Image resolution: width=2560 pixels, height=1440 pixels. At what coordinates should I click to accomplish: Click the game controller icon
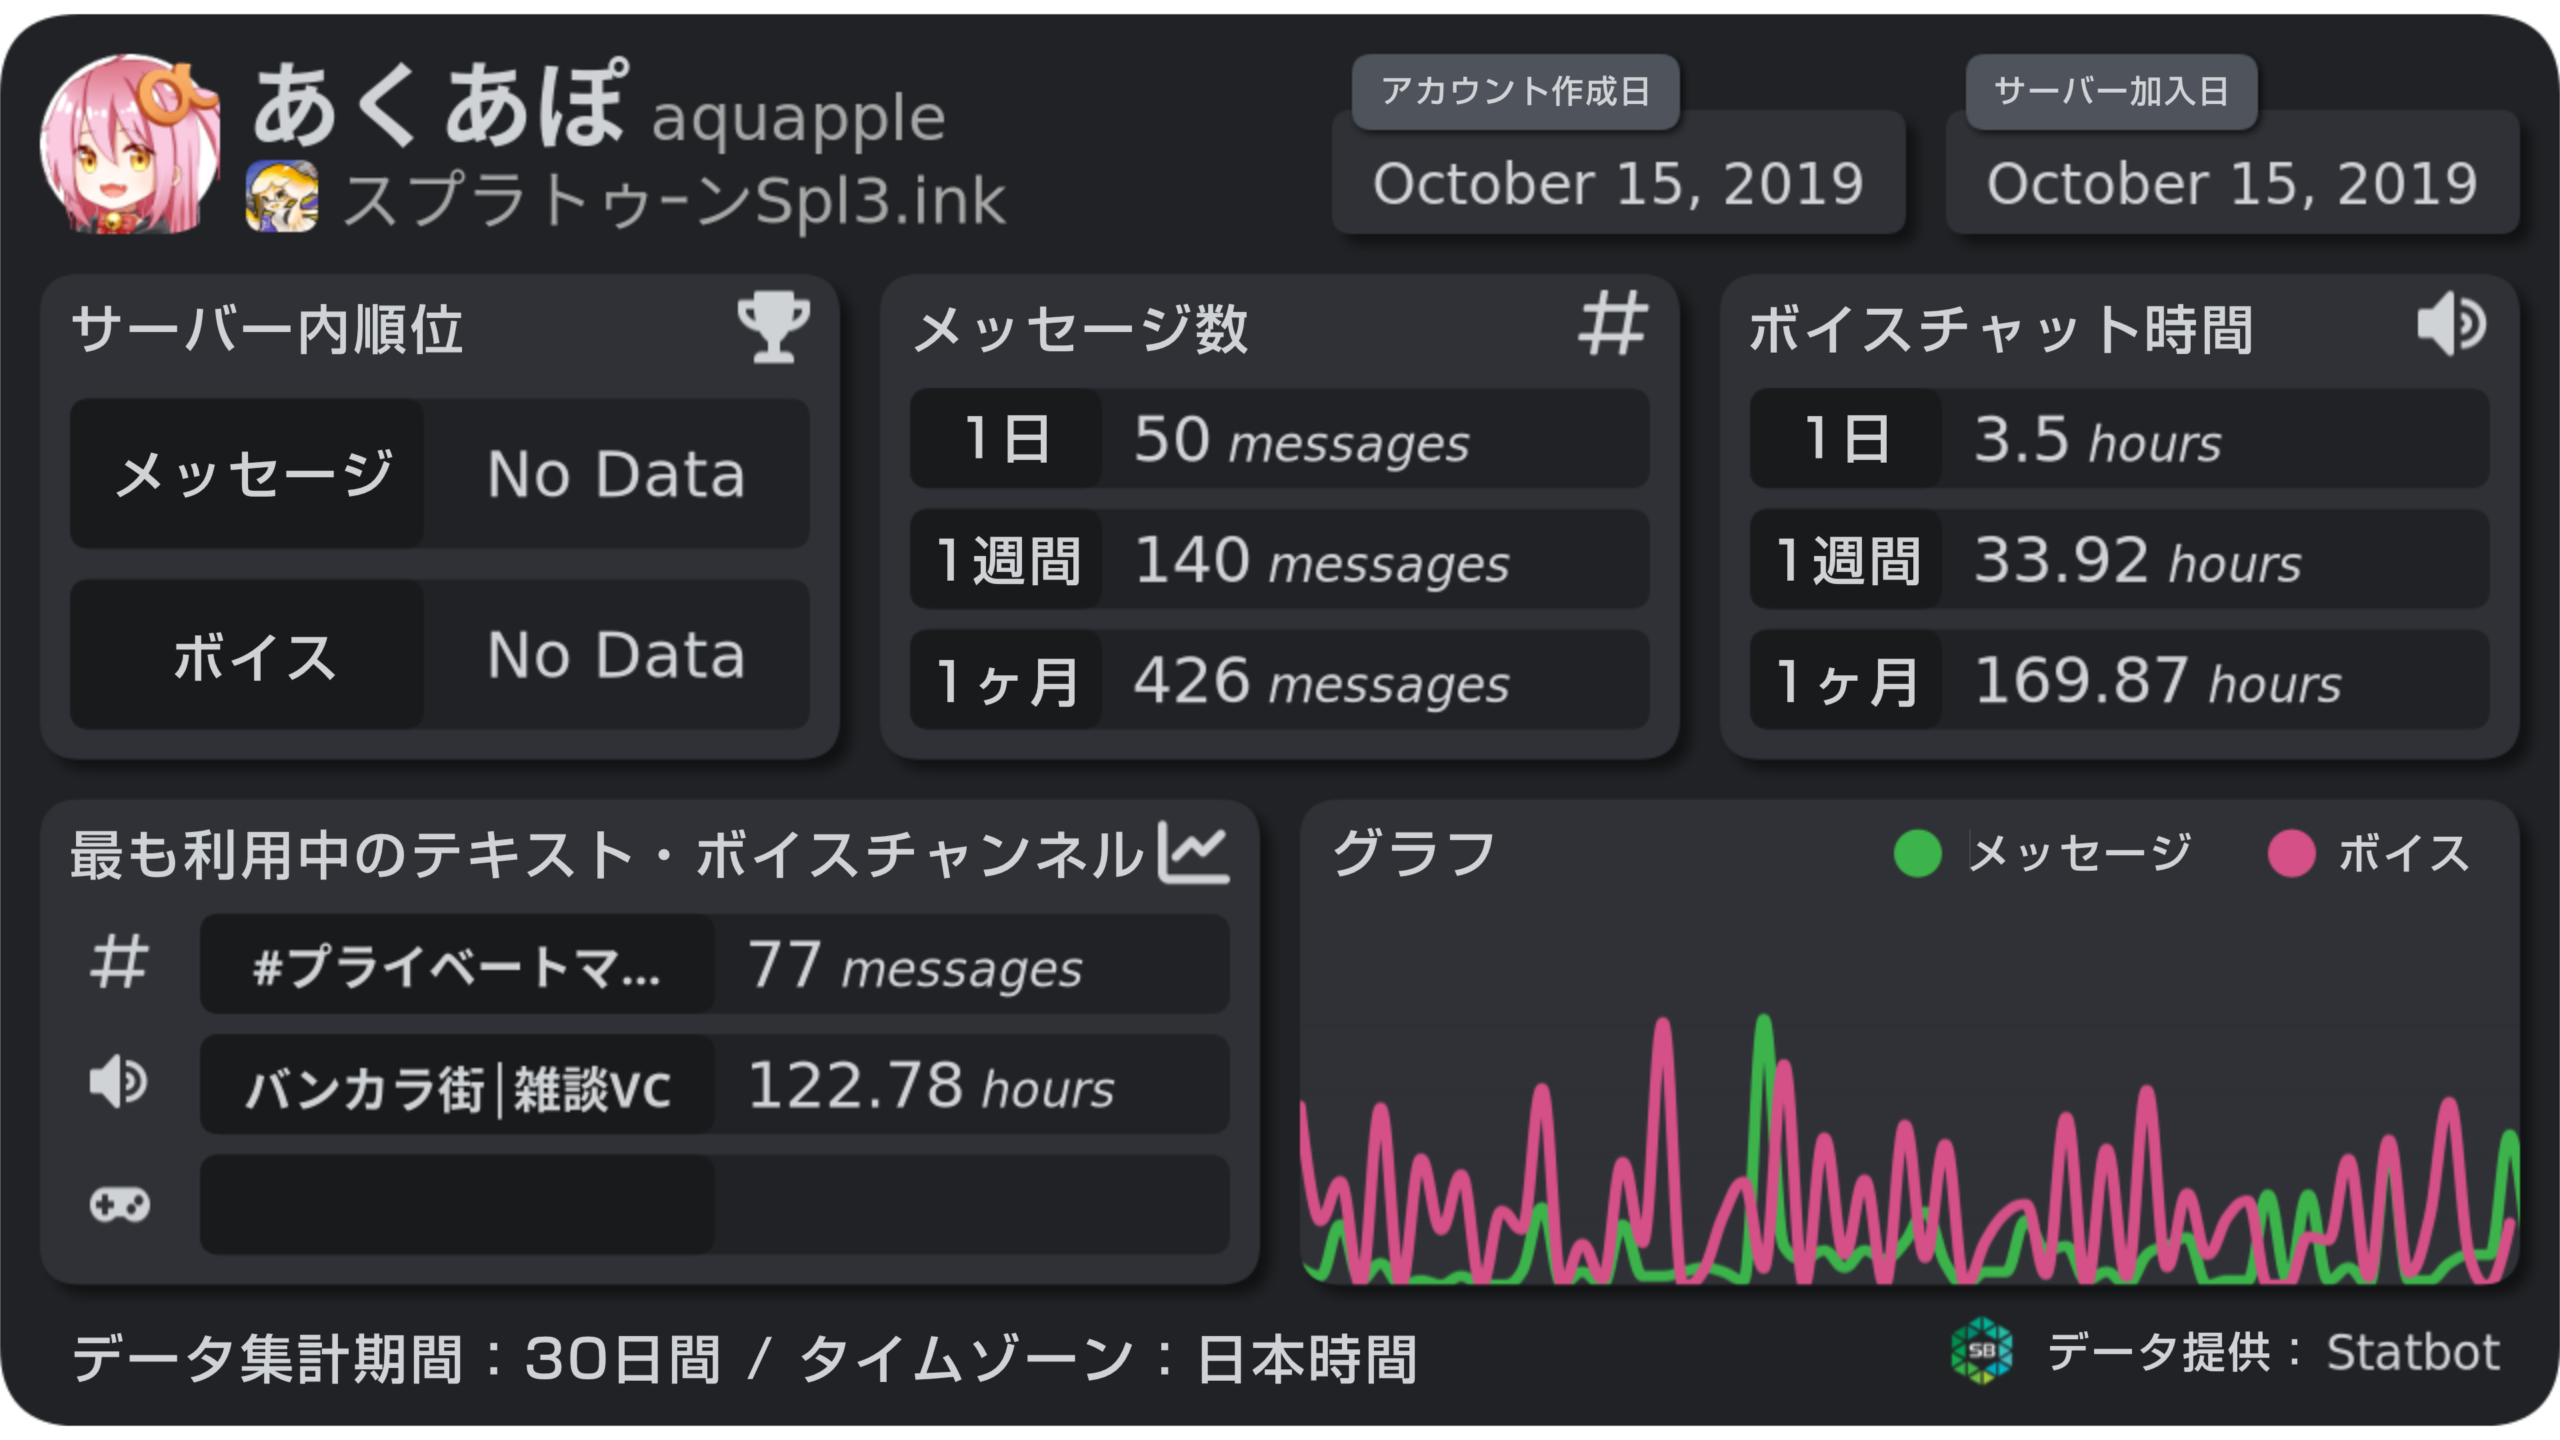(x=119, y=1205)
